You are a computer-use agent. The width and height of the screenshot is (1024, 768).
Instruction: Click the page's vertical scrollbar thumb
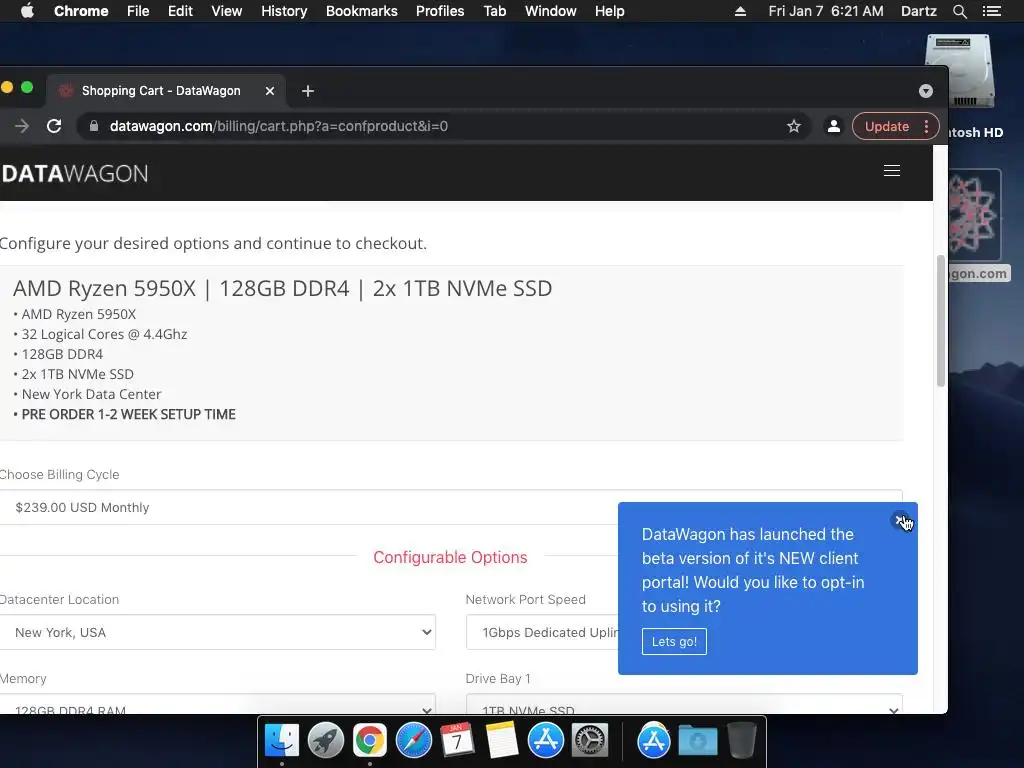click(941, 320)
